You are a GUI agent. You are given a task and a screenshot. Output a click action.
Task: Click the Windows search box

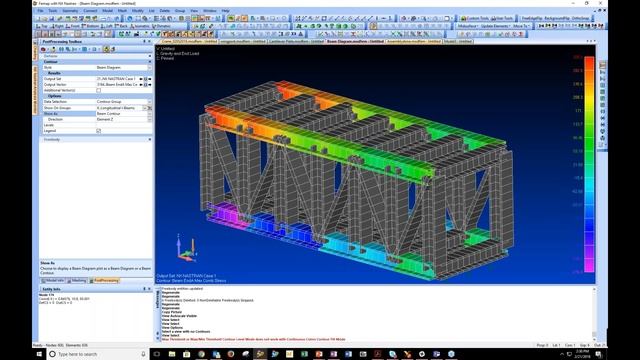point(97,354)
